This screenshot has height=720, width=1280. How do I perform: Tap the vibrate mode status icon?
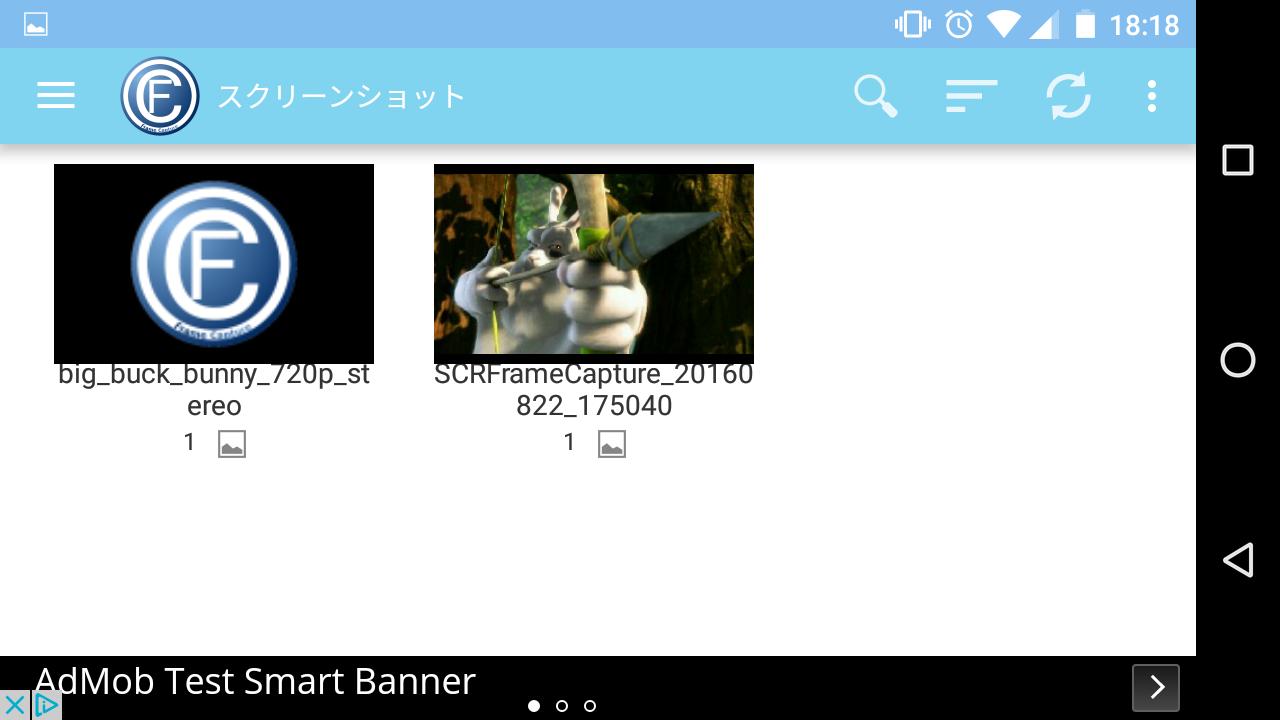(x=913, y=24)
